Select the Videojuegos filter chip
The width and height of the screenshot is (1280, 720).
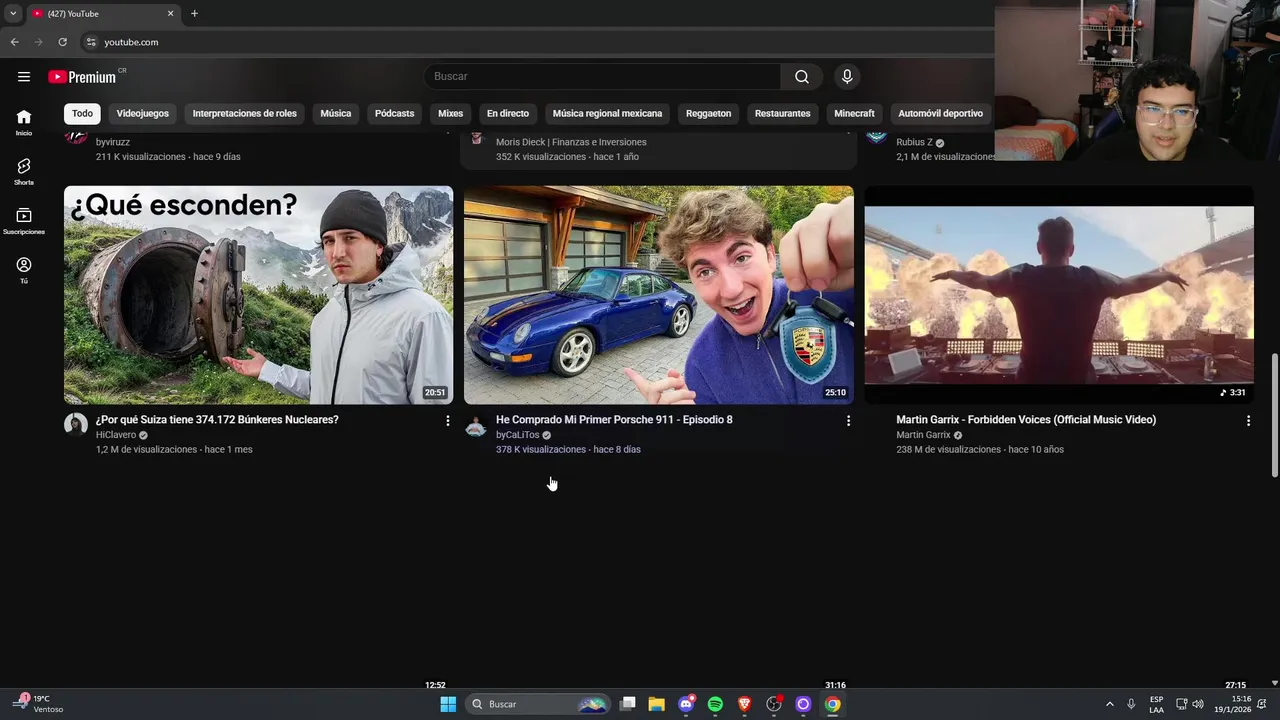143,113
